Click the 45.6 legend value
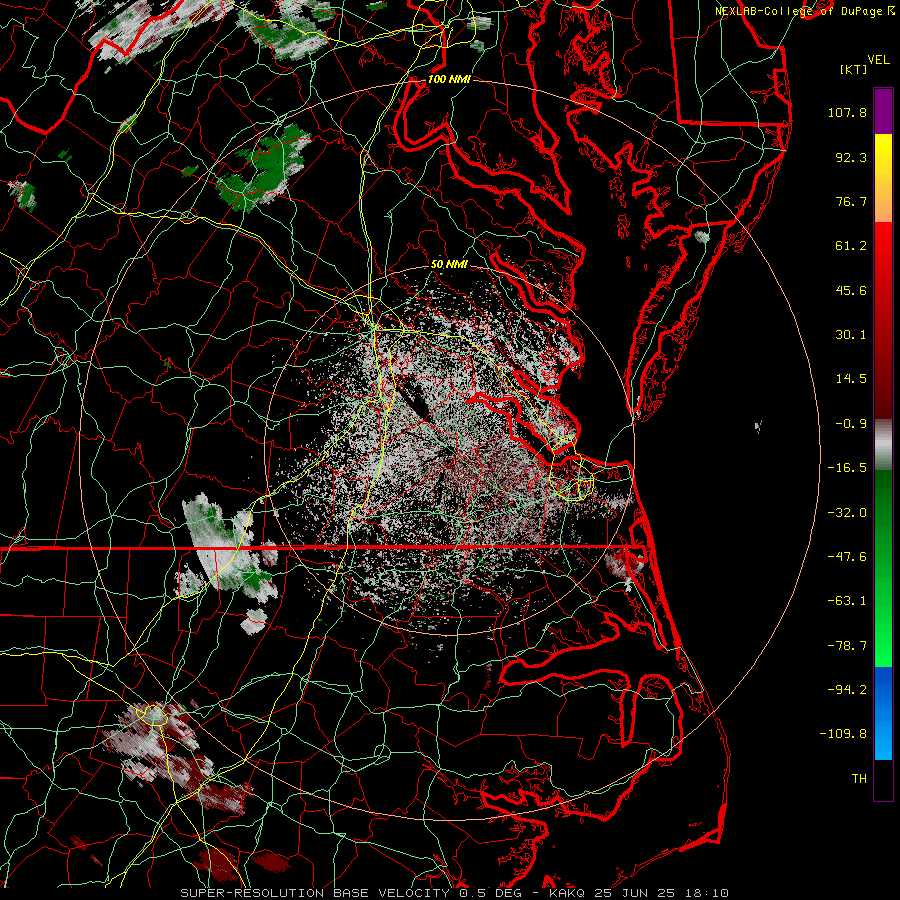 [851, 290]
